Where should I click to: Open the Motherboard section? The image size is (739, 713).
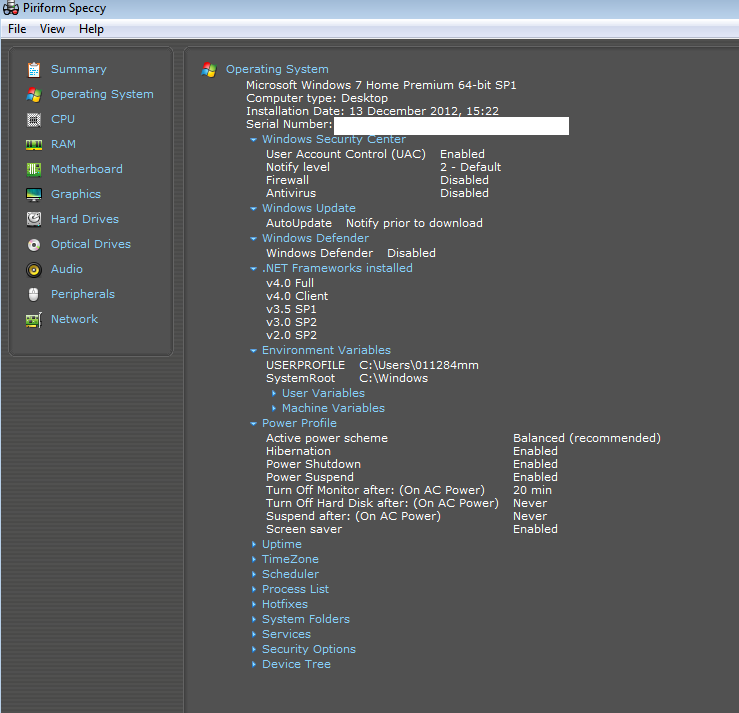coord(87,169)
